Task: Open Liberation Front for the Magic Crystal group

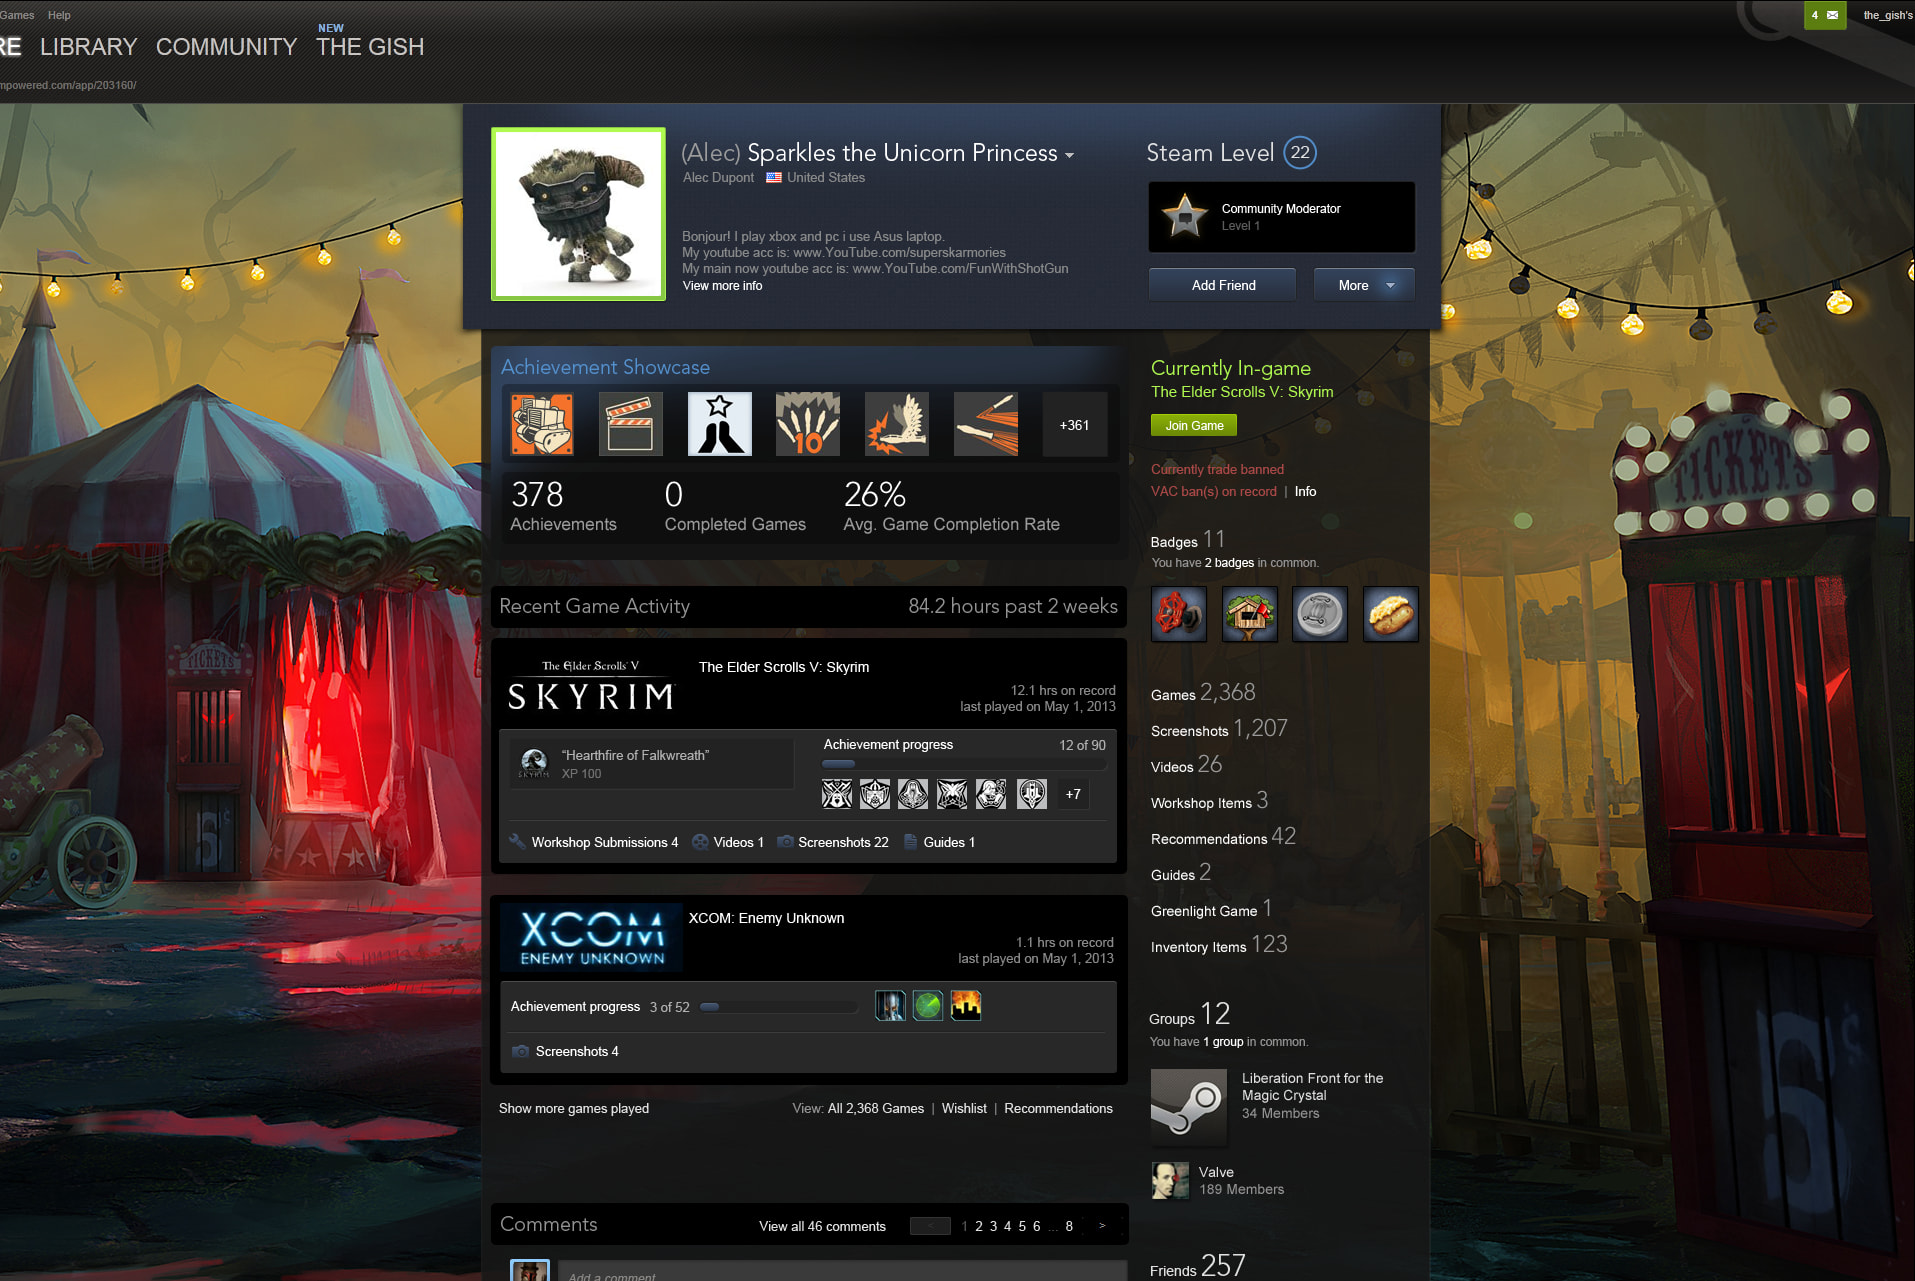Action: 1312,1087
